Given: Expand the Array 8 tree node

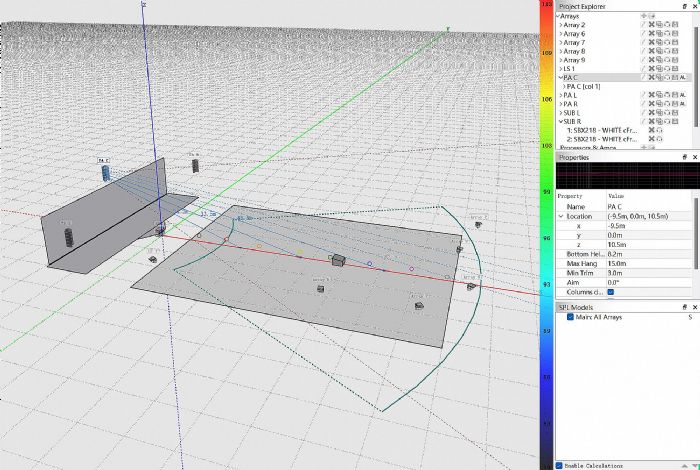Looking at the screenshot, I should (x=560, y=51).
